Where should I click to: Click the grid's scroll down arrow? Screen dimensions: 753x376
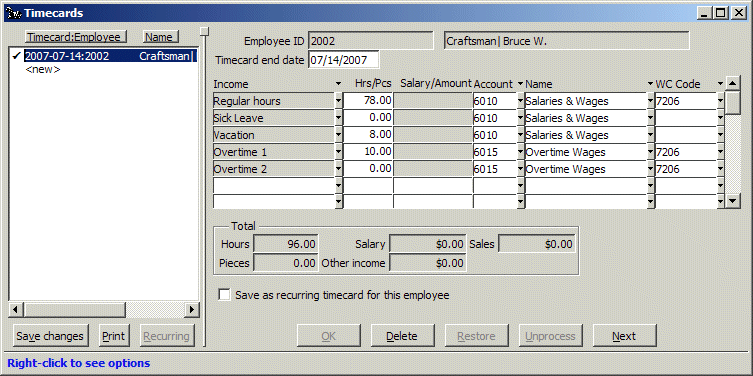[732, 201]
